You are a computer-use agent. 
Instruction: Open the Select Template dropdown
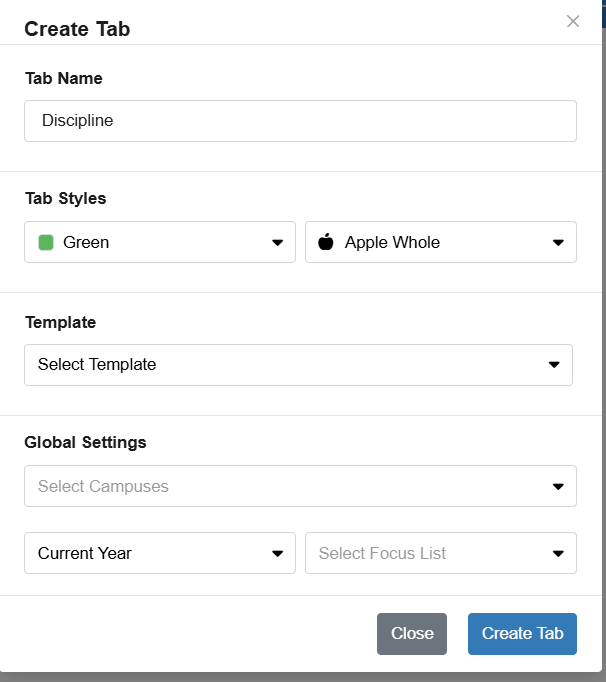[298, 365]
